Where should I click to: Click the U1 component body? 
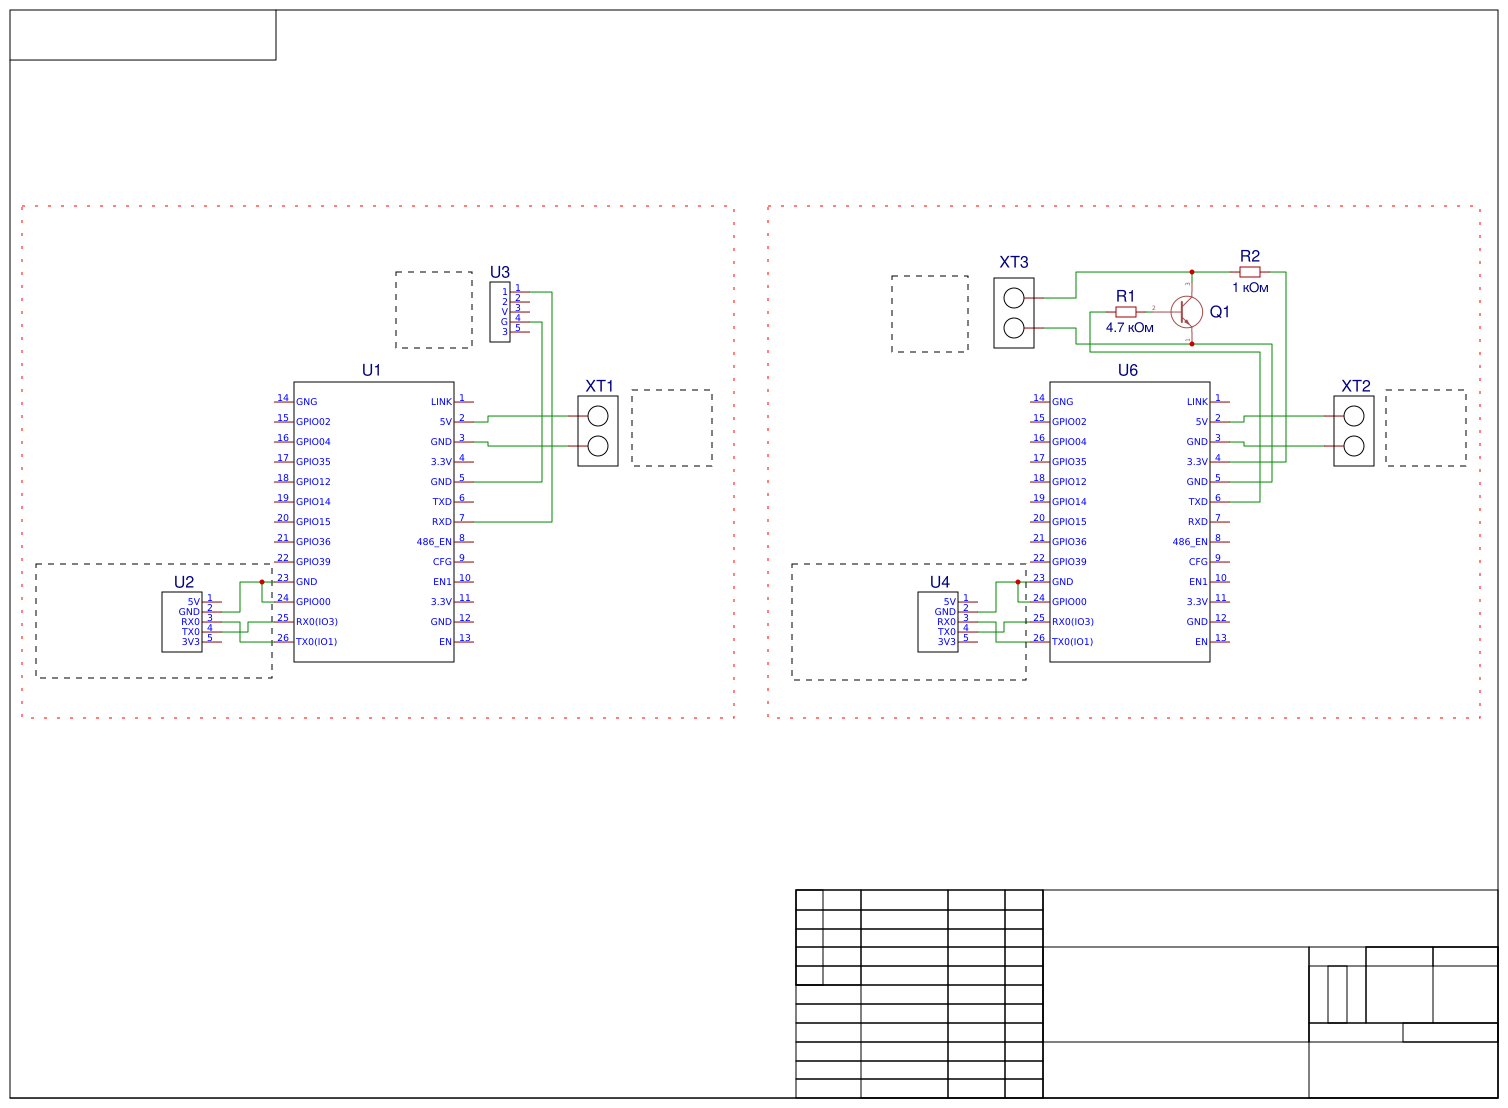[375, 520]
